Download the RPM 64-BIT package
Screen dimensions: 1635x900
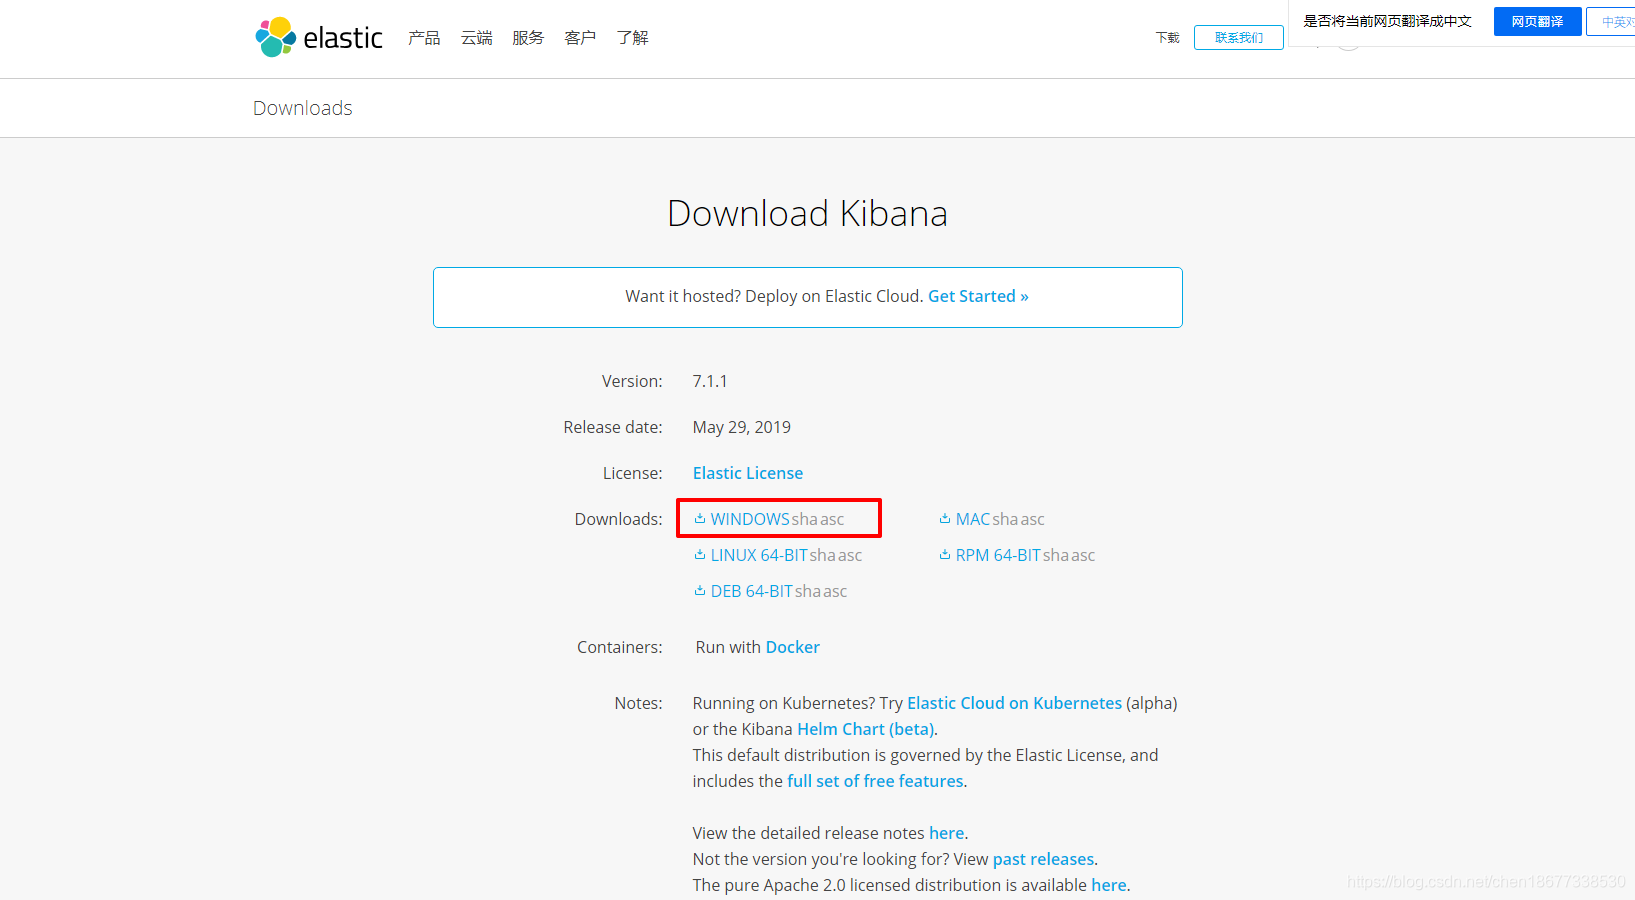(x=998, y=555)
